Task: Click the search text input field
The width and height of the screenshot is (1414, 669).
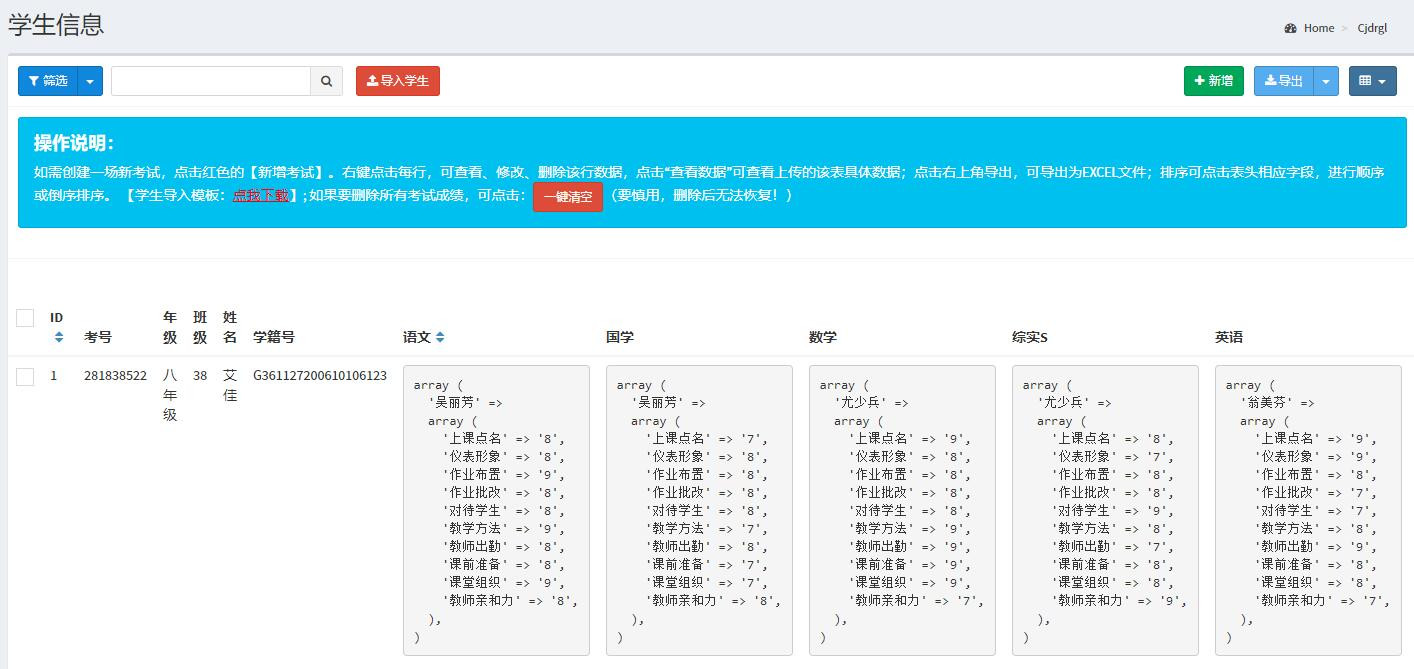Action: pyautogui.click(x=210, y=81)
